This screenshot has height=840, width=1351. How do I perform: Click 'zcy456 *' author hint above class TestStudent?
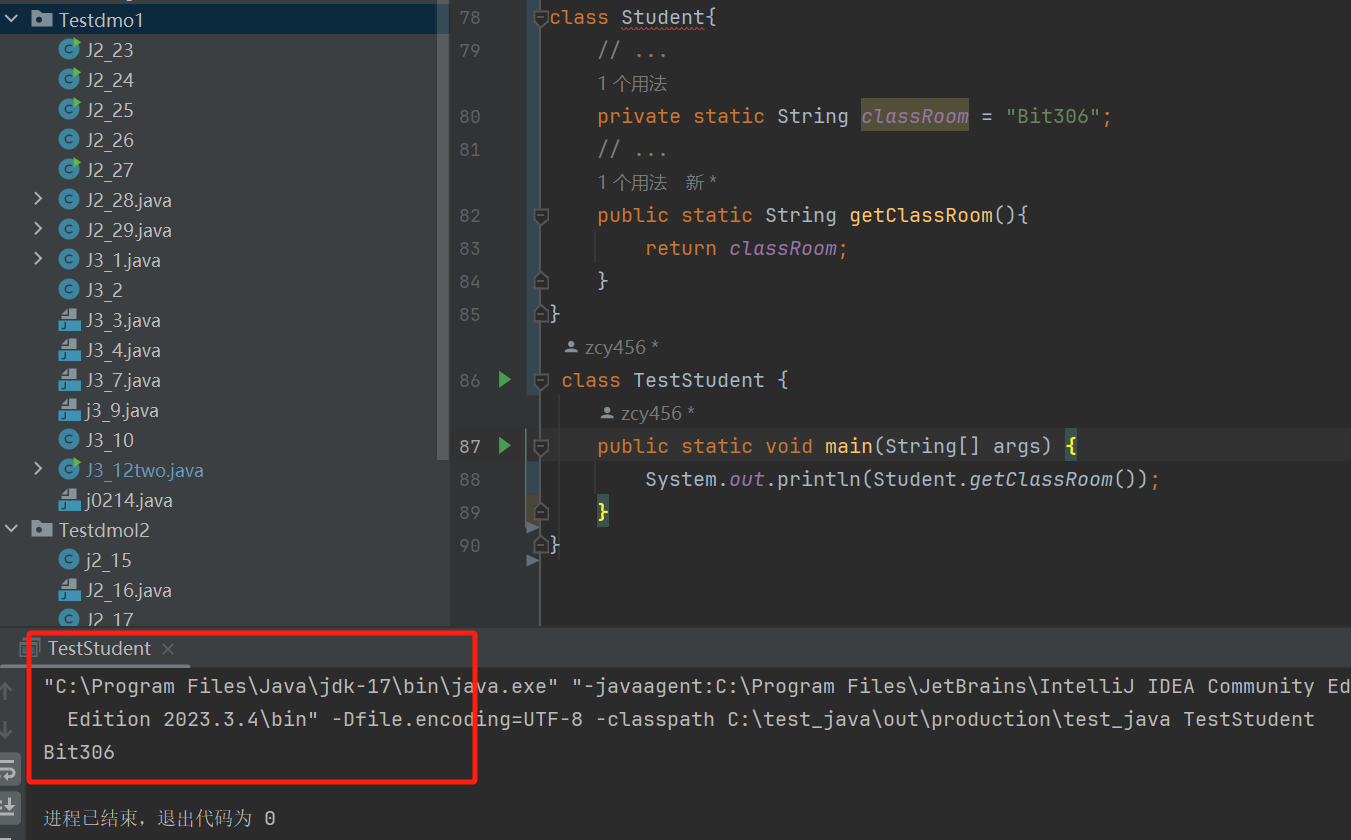click(612, 347)
